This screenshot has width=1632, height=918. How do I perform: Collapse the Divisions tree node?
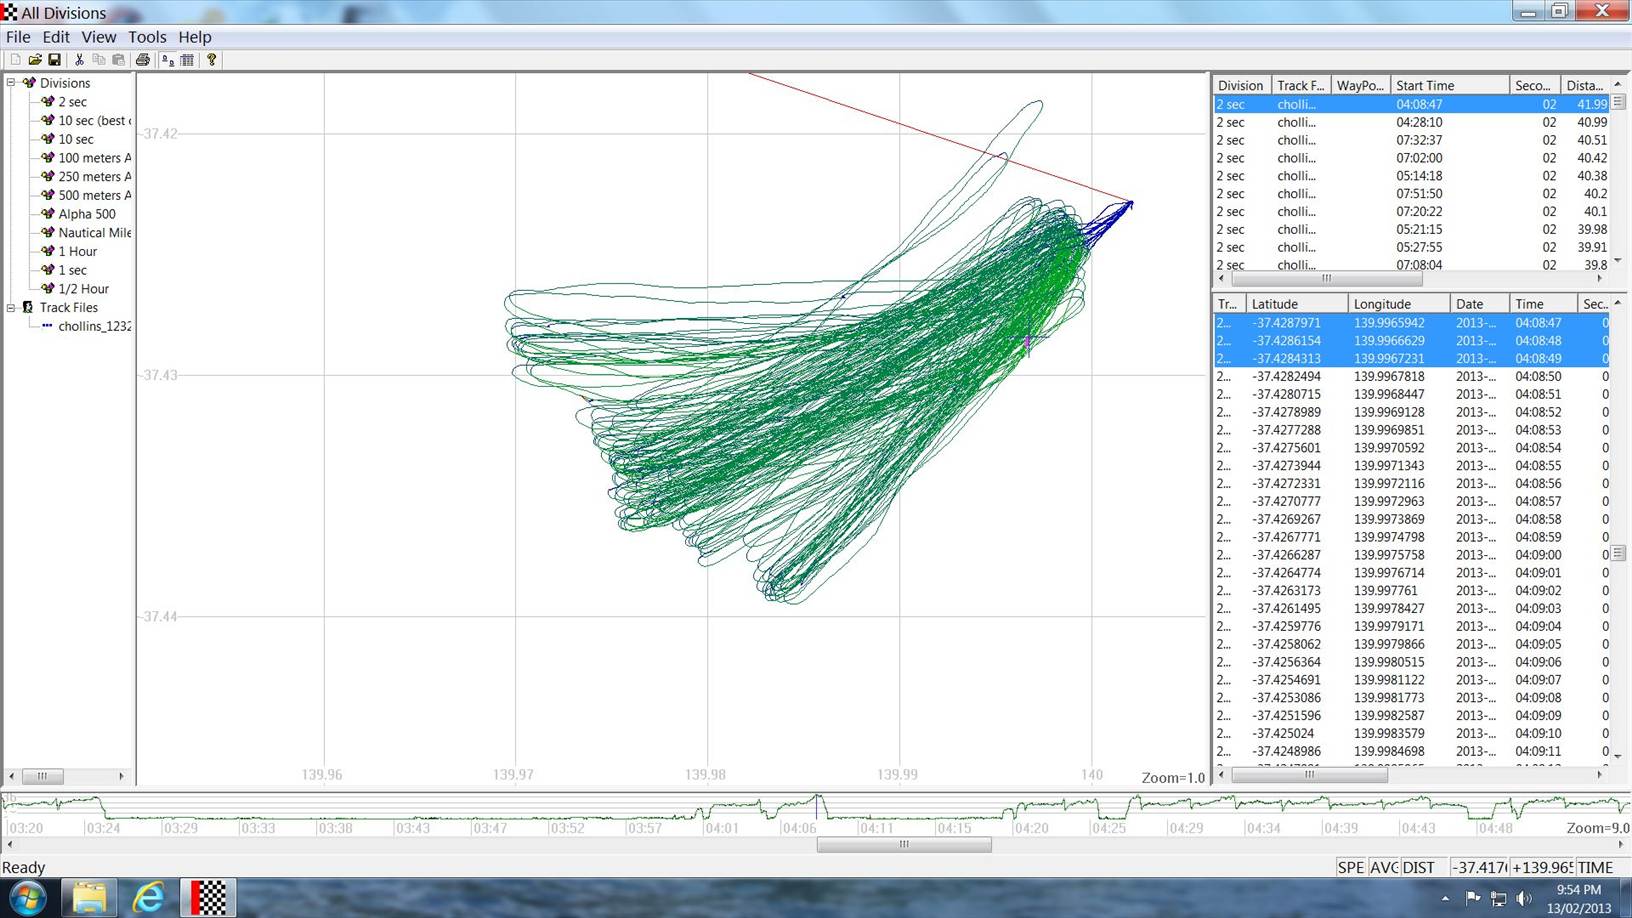coord(11,83)
